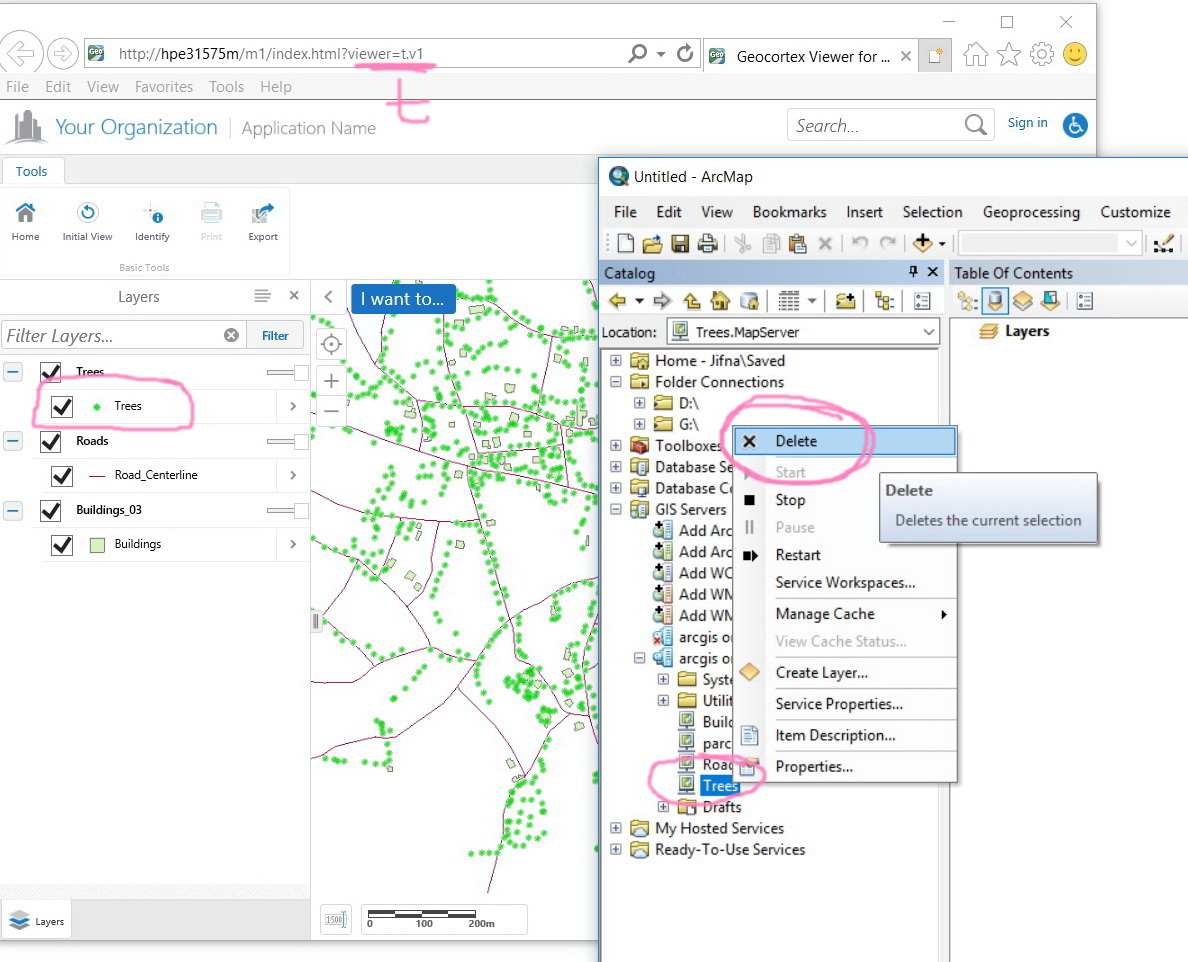1188x962 pixels.
Task: Click the ArcMap Save icon
Action: tap(680, 243)
